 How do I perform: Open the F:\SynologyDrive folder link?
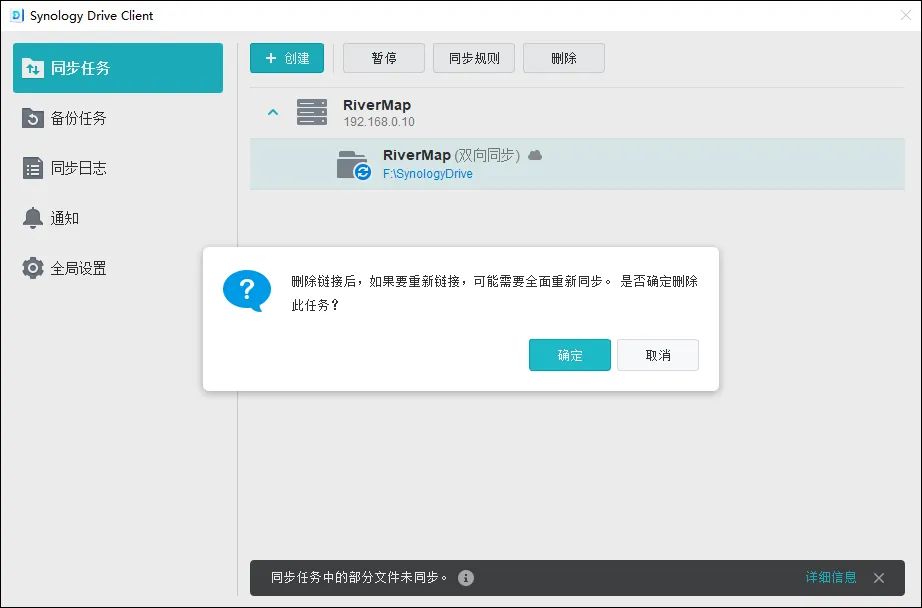click(427, 174)
